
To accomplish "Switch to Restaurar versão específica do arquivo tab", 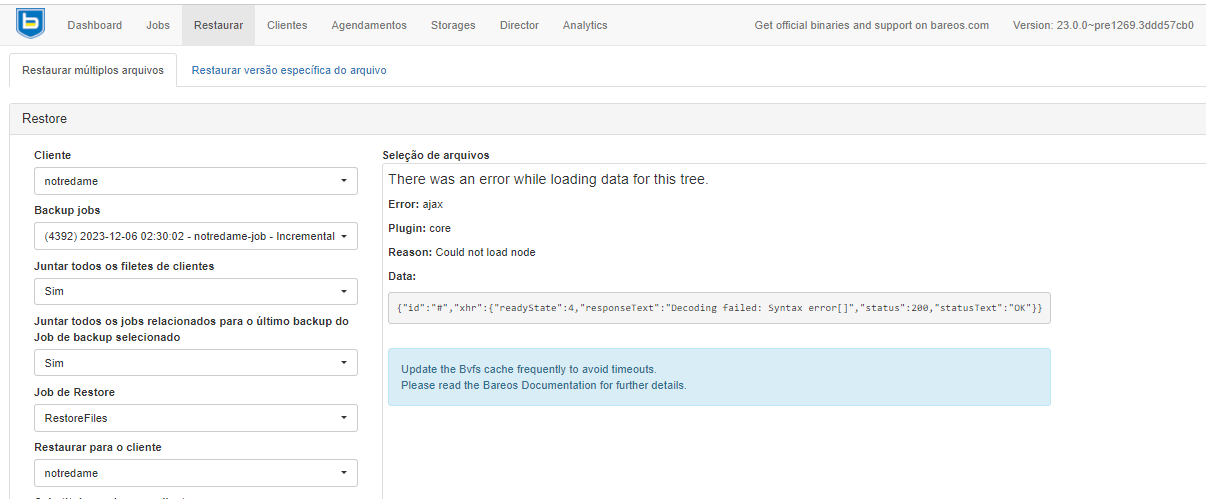I will tap(289, 71).
